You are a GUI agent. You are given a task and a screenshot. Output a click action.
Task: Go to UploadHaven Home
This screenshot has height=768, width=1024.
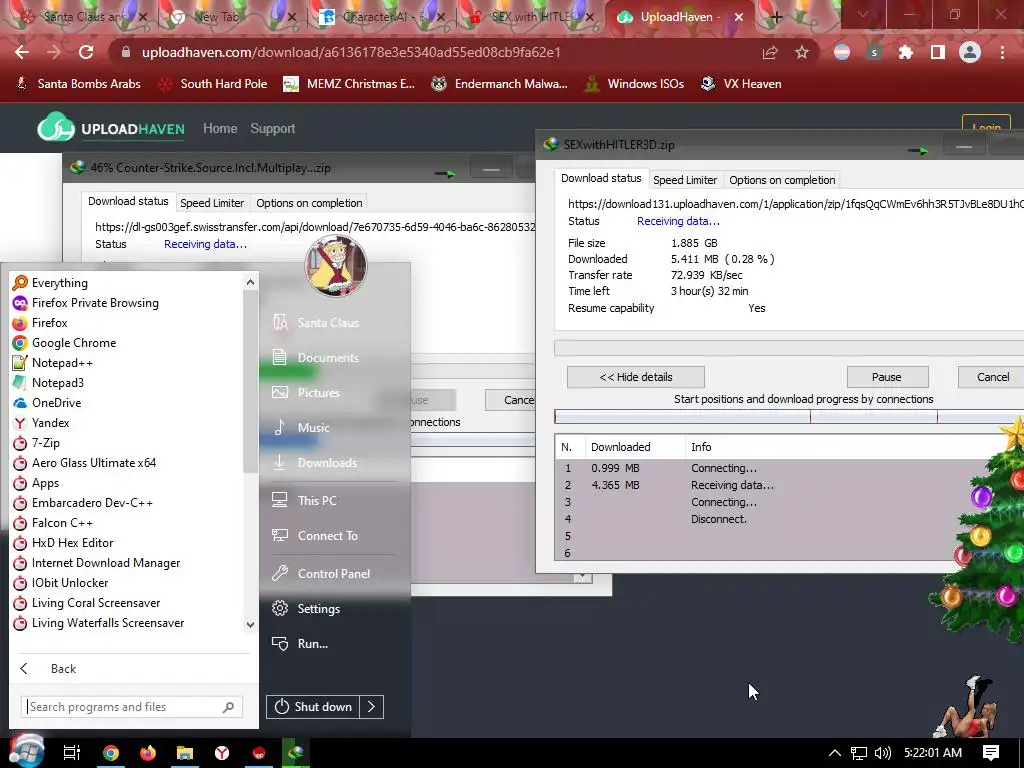220,129
